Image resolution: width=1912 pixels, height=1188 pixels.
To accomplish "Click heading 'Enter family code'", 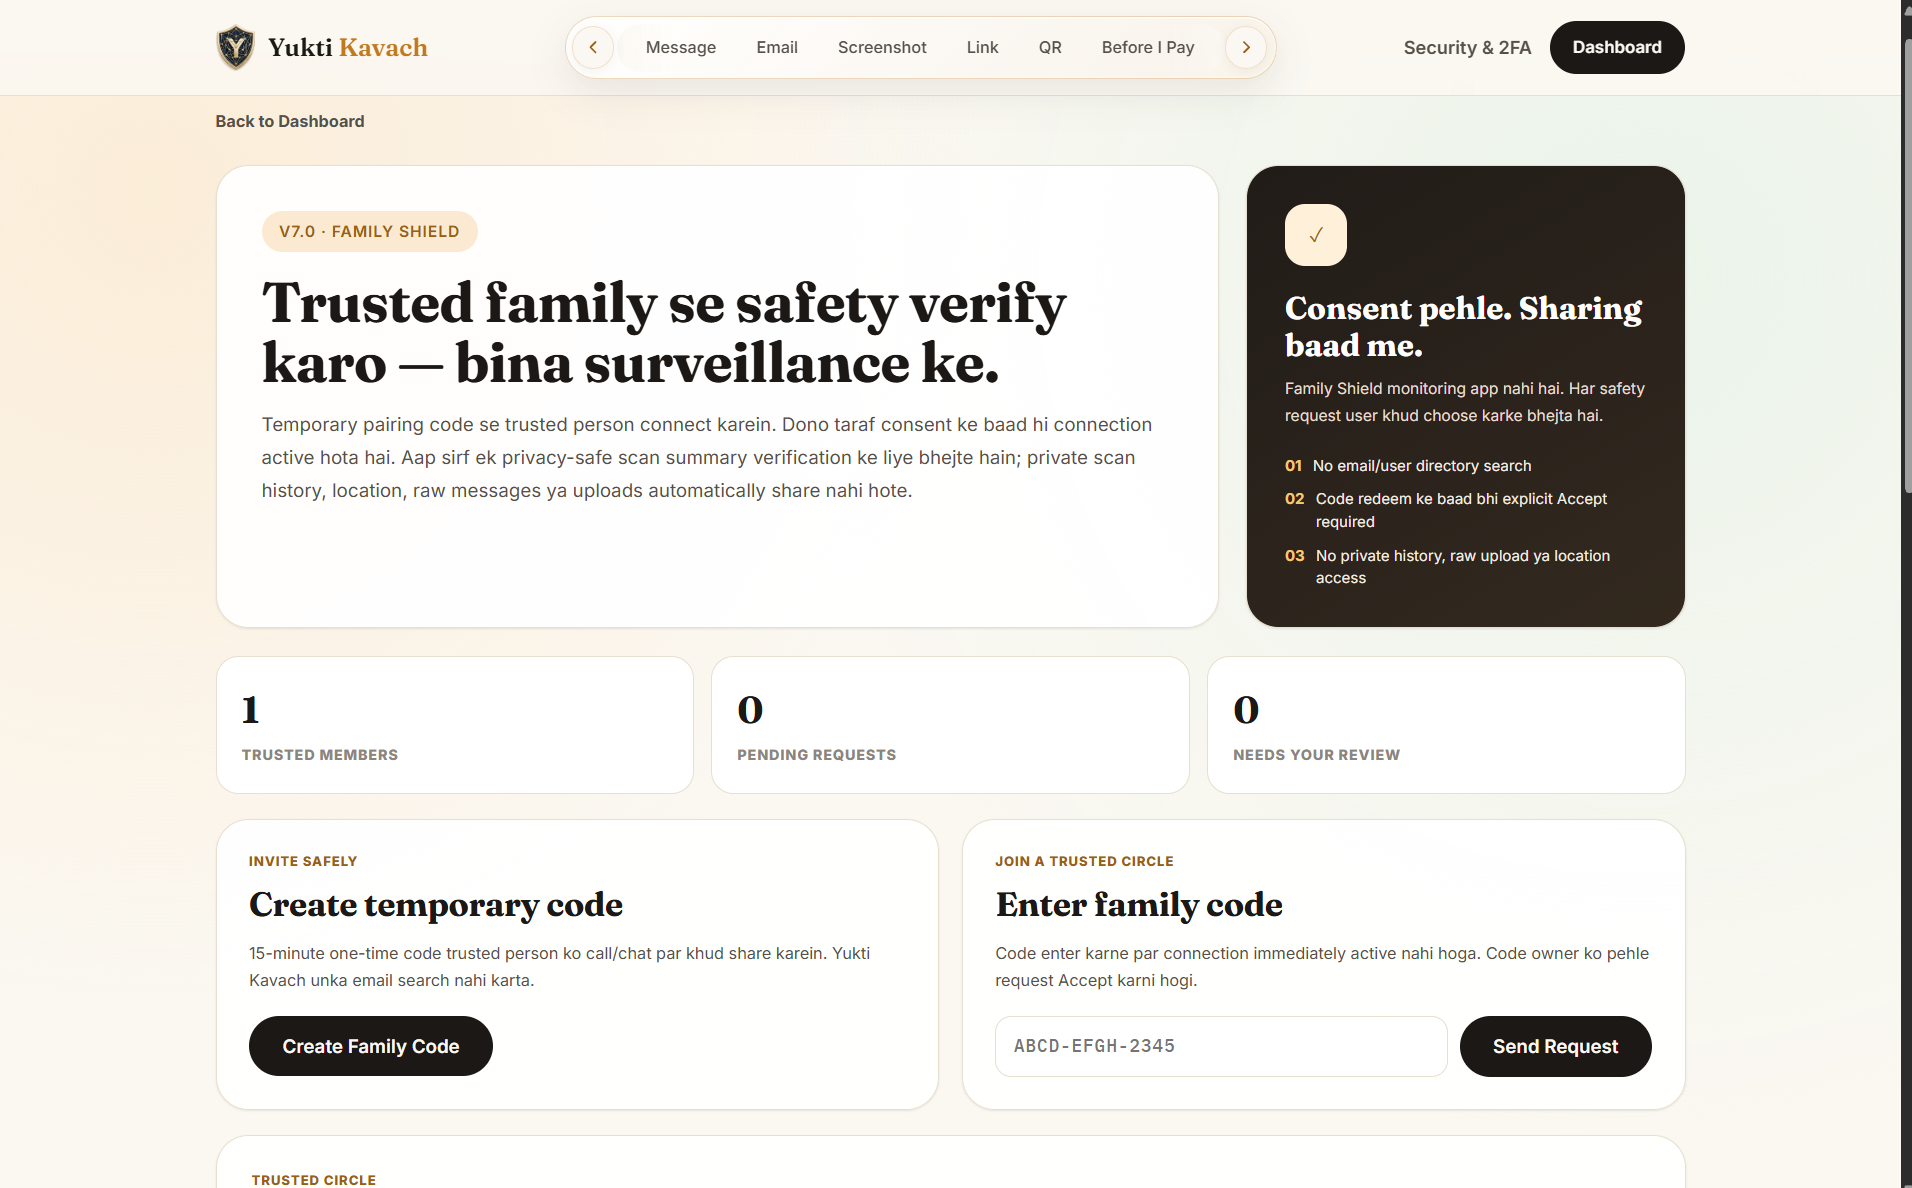I will 1139,904.
